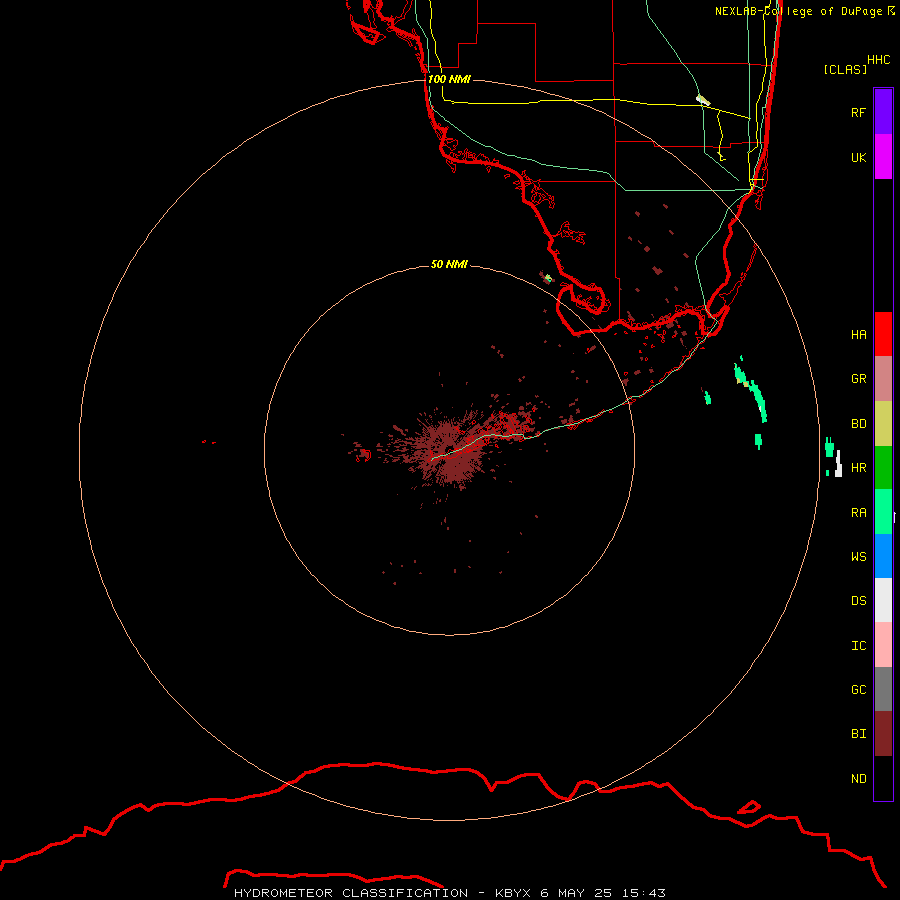Click the WS legend label

tap(858, 556)
